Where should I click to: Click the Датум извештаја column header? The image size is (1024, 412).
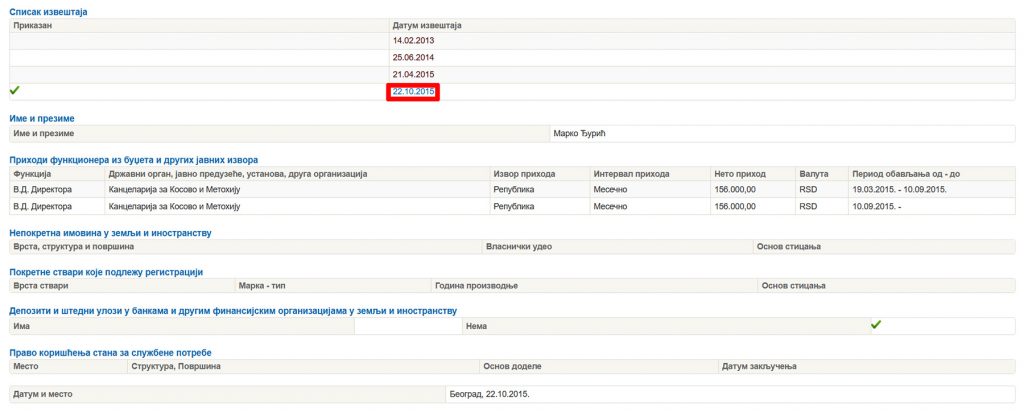(x=427, y=25)
